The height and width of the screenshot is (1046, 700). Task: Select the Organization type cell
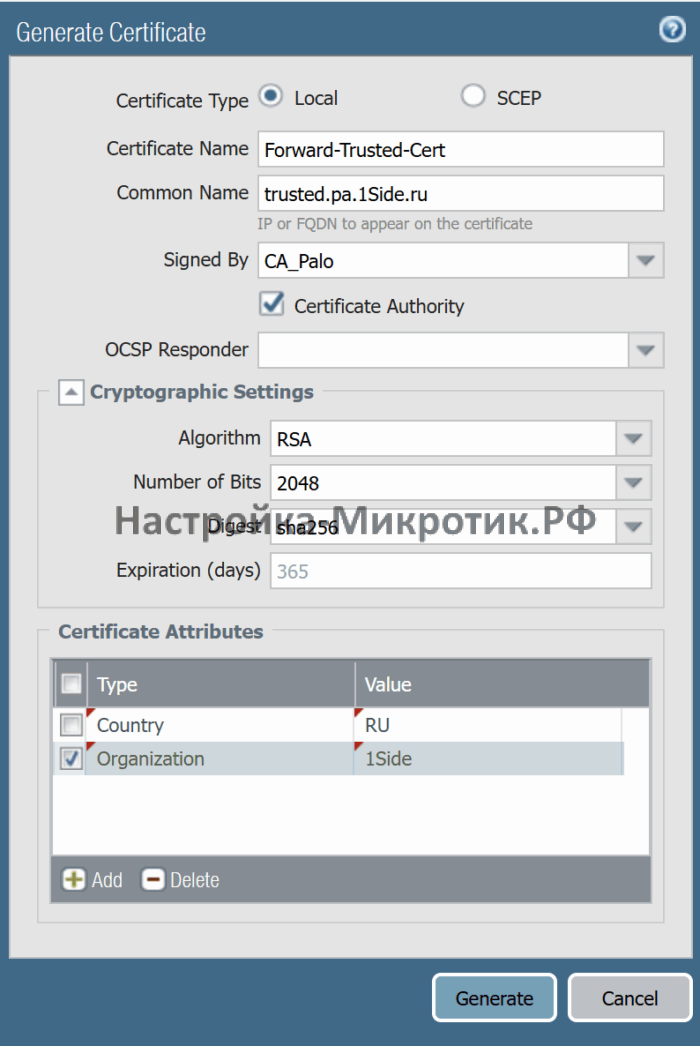[220, 758]
